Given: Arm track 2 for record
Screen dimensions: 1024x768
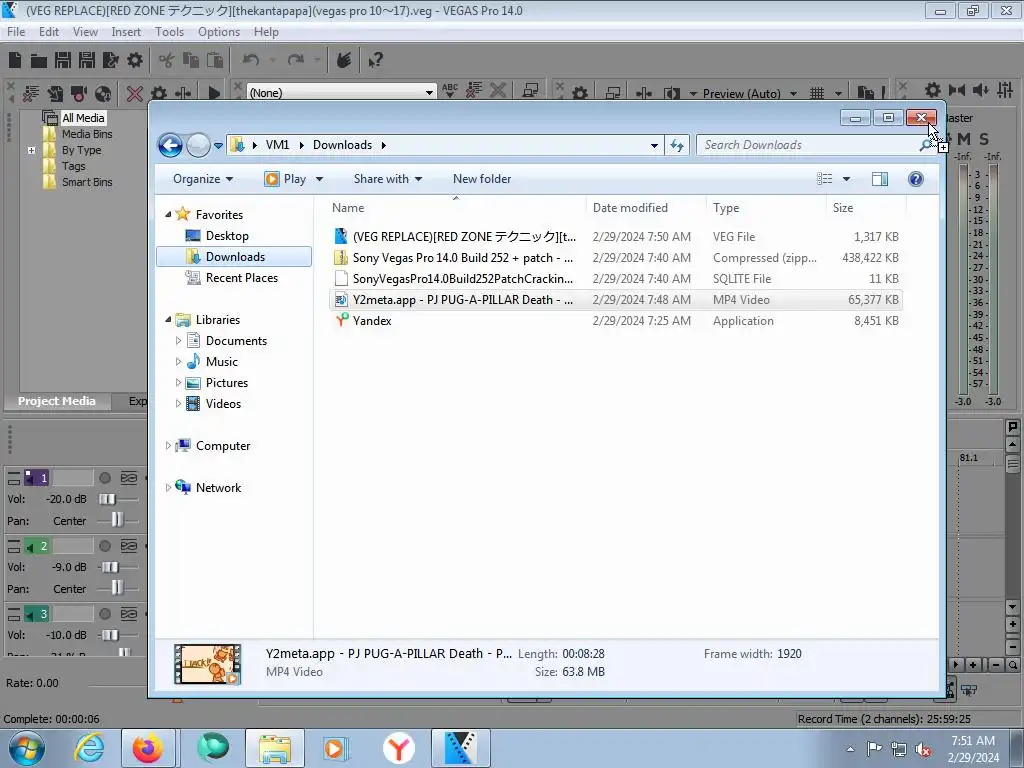Looking at the screenshot, I should pyautogui.click(x=104, y=546).
